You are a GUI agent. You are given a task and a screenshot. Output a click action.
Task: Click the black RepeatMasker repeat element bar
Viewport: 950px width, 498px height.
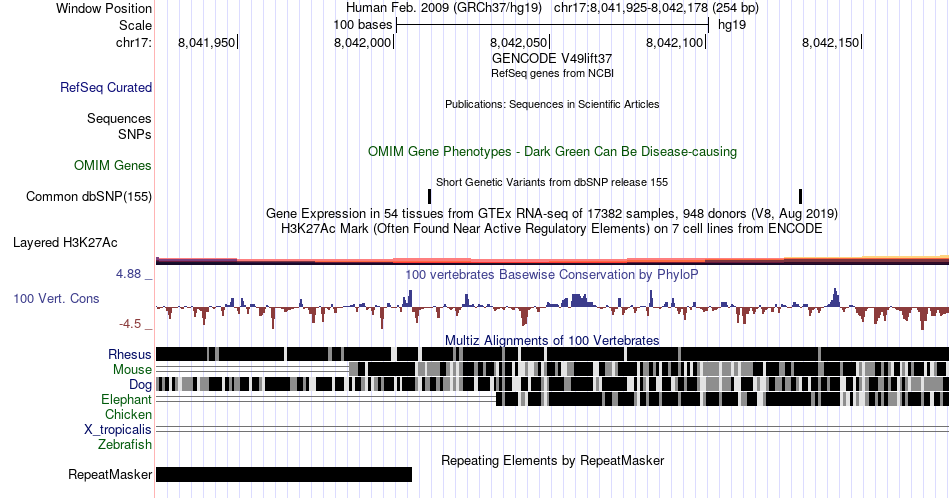284,474
